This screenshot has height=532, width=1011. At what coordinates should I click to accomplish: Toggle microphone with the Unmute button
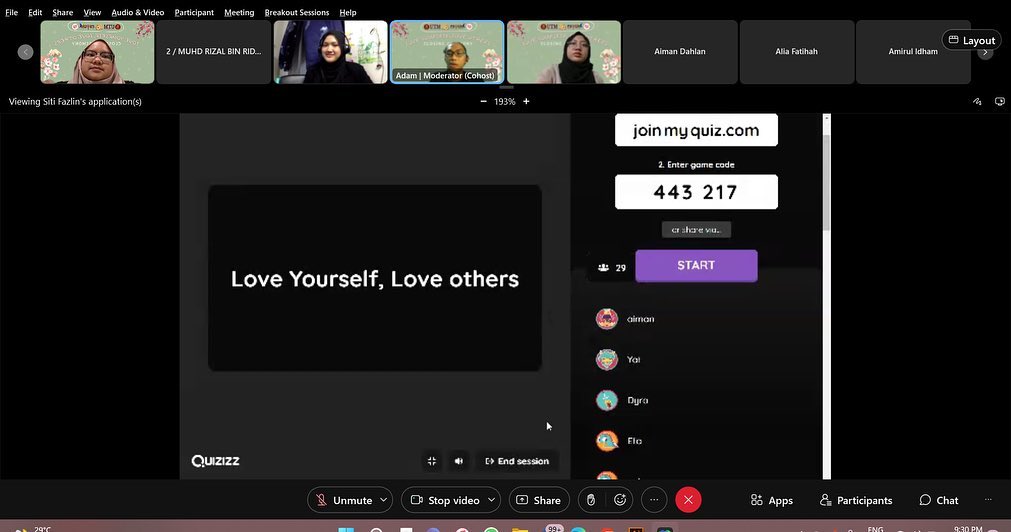[x=343, y=500]
